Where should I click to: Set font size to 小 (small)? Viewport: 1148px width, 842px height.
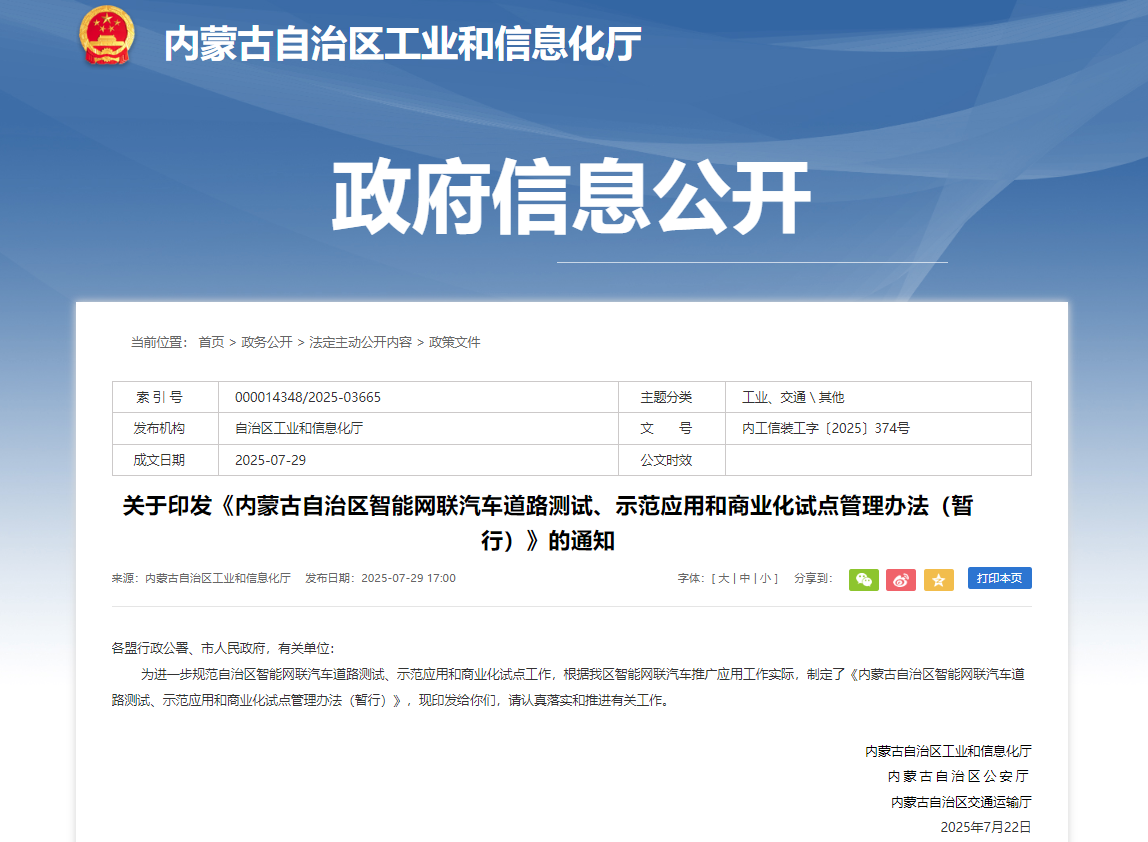[765, 578]
